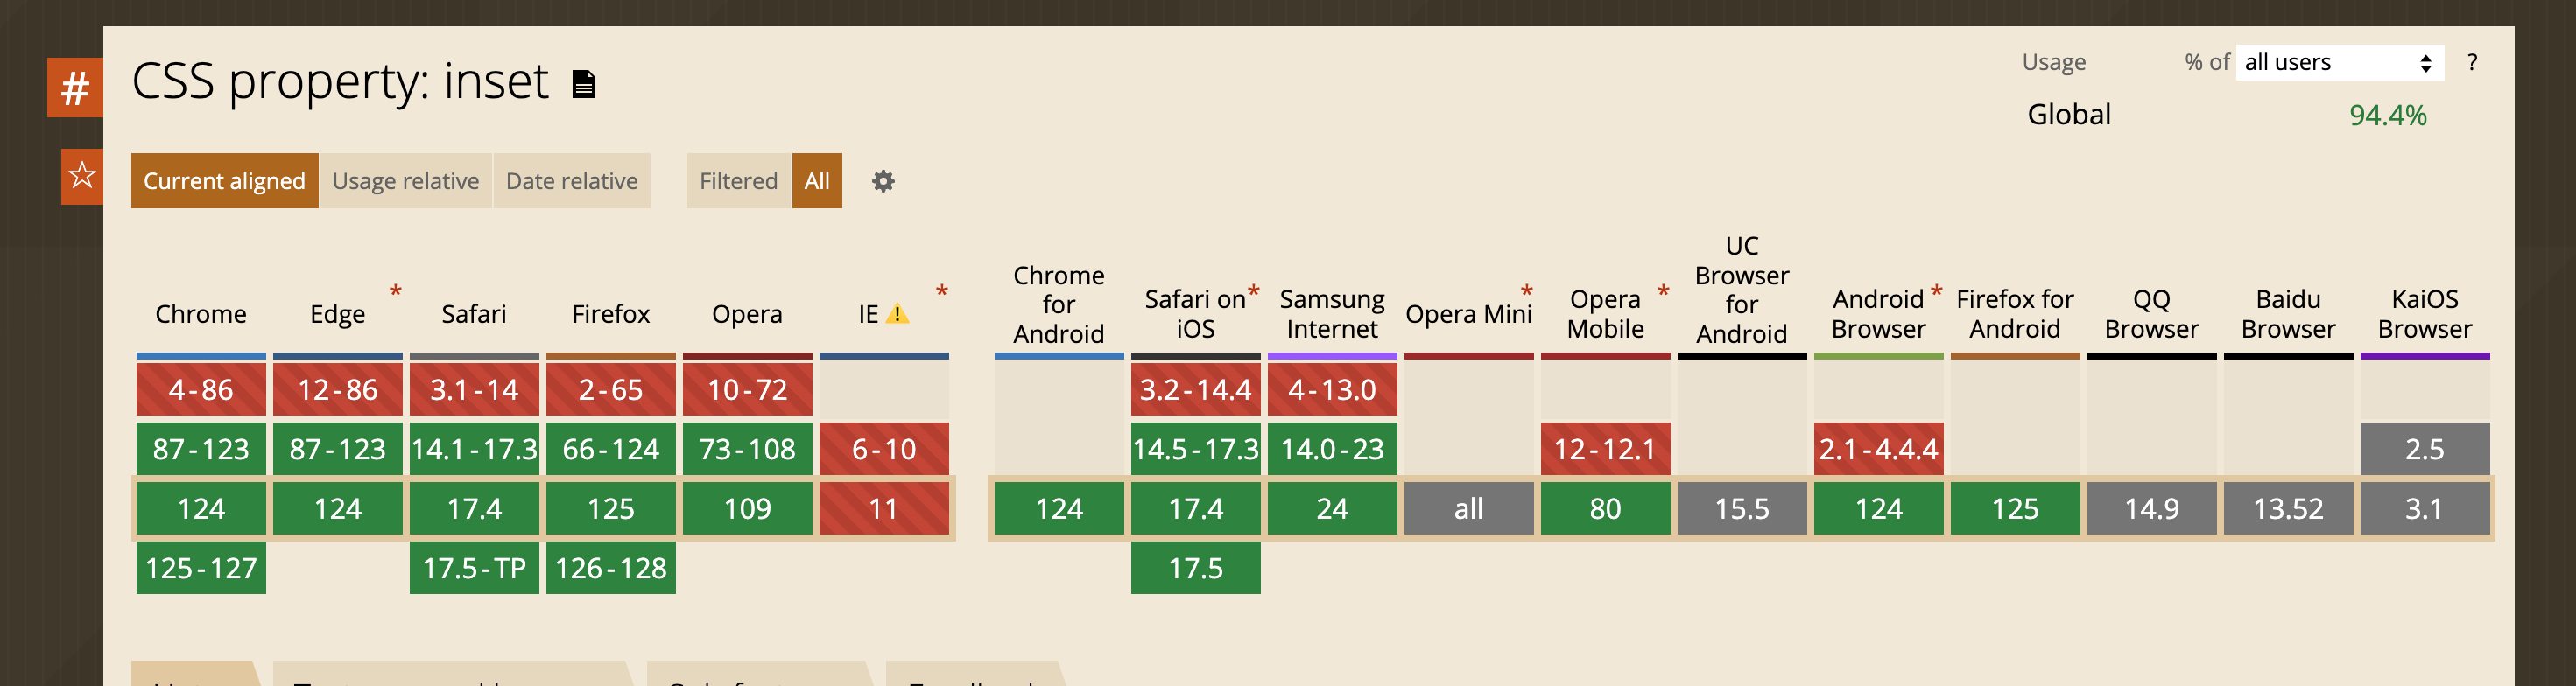Select the Filtered browsers option

click(x=738, y=181)
